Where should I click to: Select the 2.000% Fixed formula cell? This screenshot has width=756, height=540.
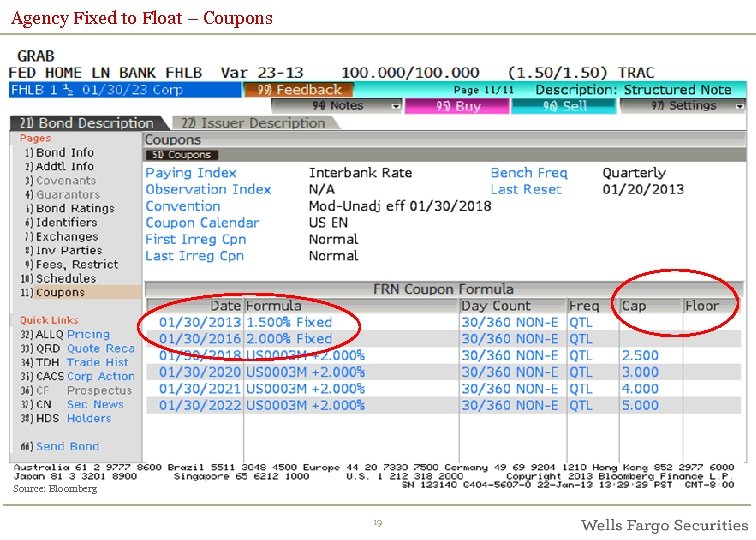coord(289,338)
